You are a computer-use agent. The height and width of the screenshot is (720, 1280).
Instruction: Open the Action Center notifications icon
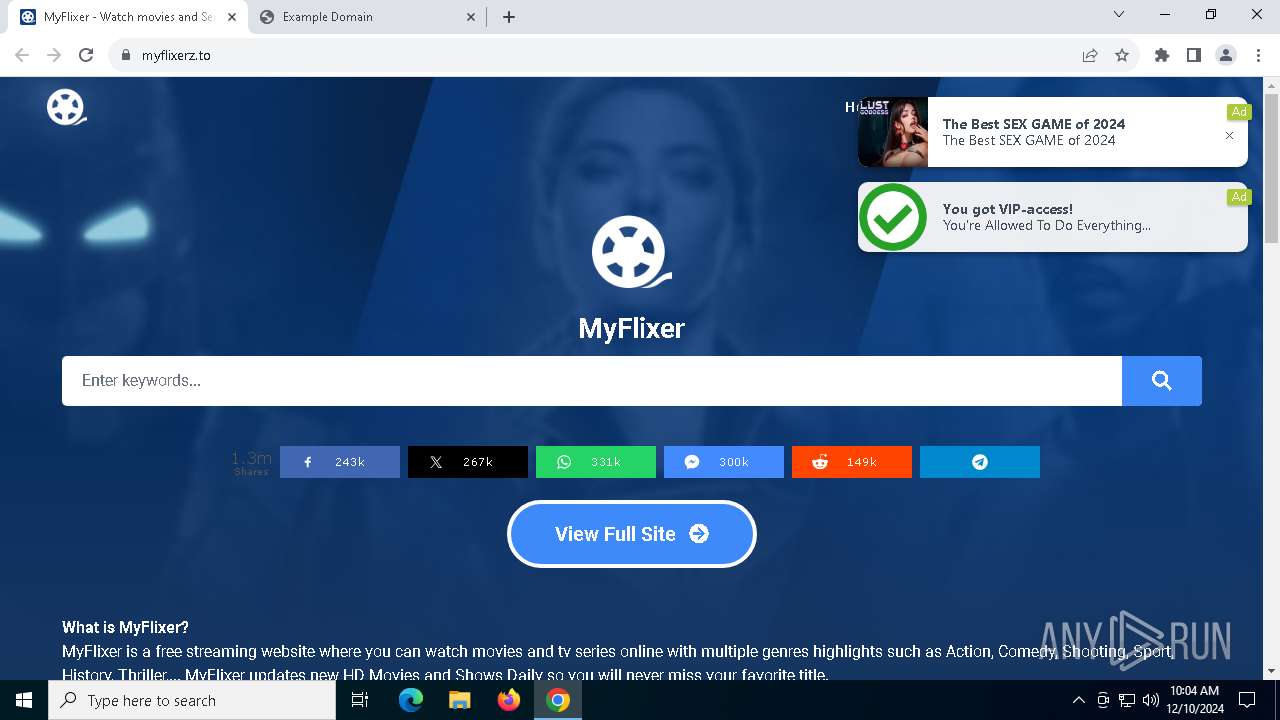point(1247,701)
